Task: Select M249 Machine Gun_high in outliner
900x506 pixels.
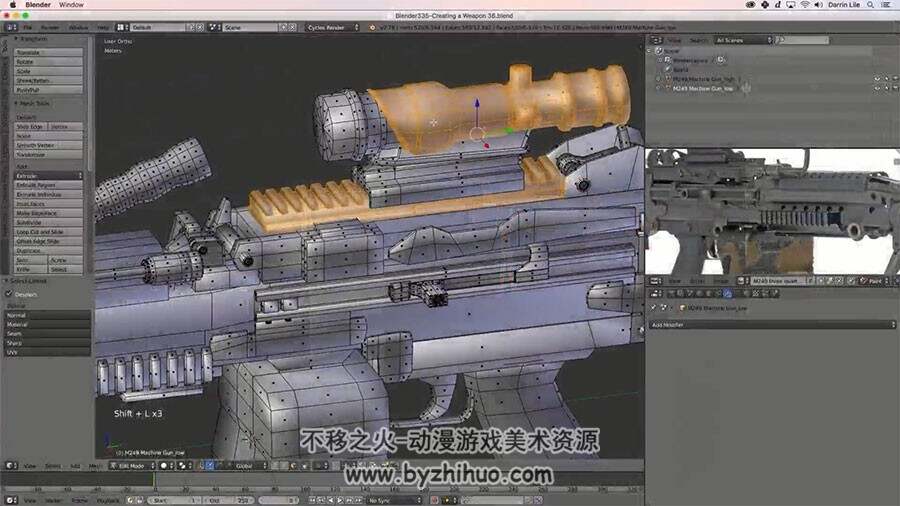Action: click(704, 79)
